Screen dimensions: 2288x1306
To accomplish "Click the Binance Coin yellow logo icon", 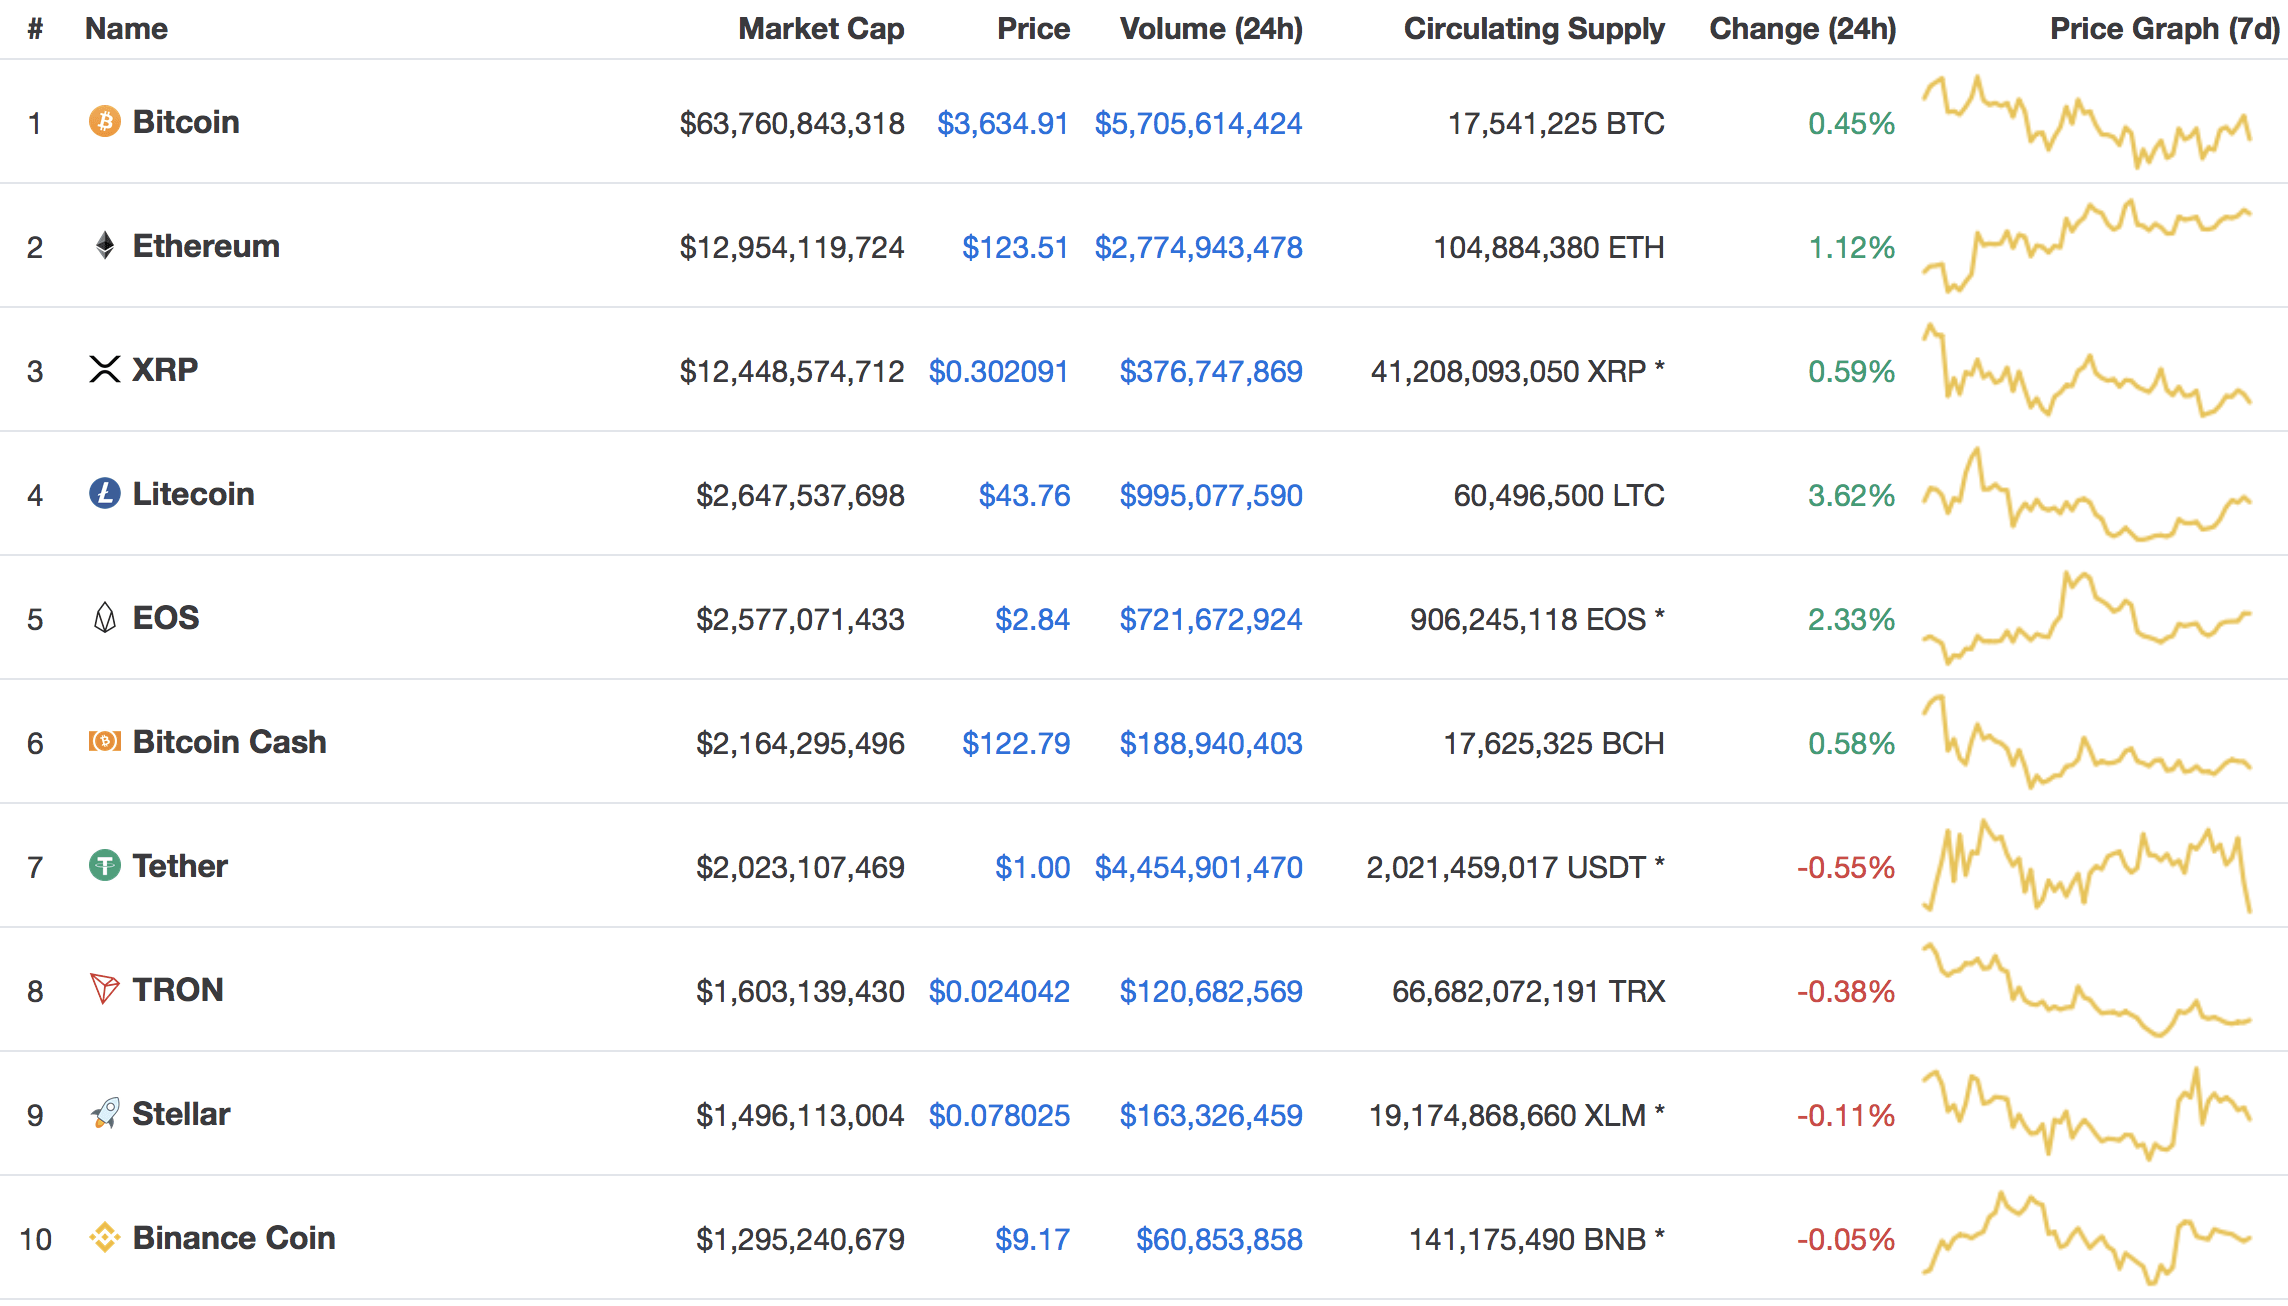I will [x=104, y=1238].
